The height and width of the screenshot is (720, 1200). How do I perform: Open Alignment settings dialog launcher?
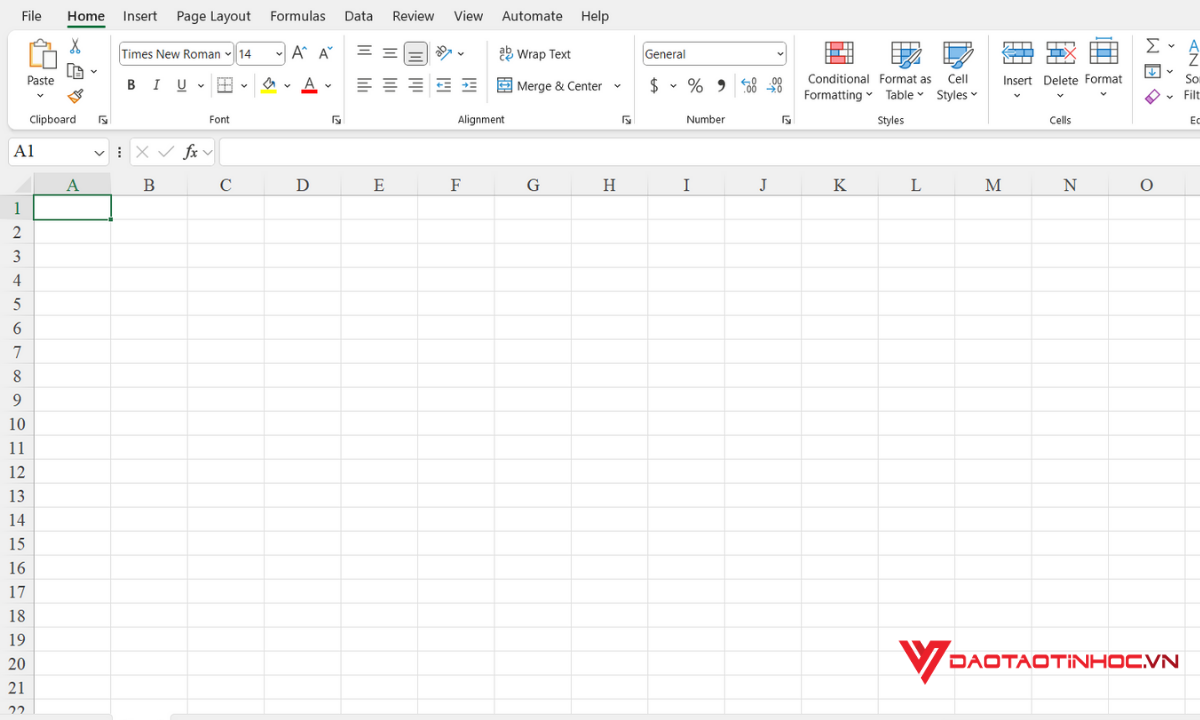(x=627, y=120)
